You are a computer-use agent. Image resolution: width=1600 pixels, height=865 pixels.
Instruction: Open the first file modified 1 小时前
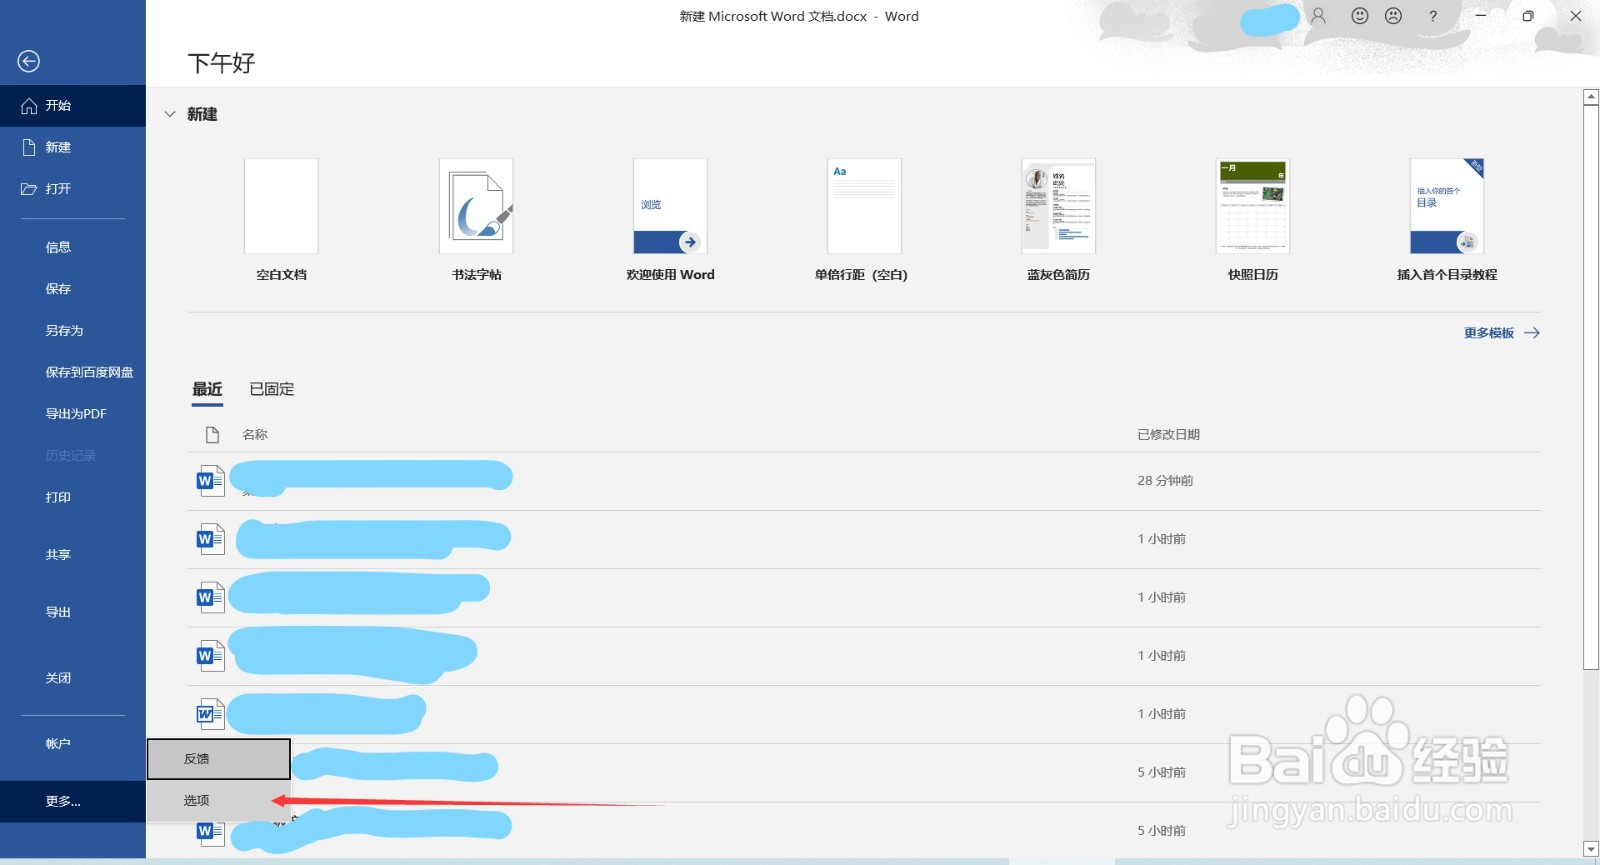pyautogui.click(x=864, y=539)
